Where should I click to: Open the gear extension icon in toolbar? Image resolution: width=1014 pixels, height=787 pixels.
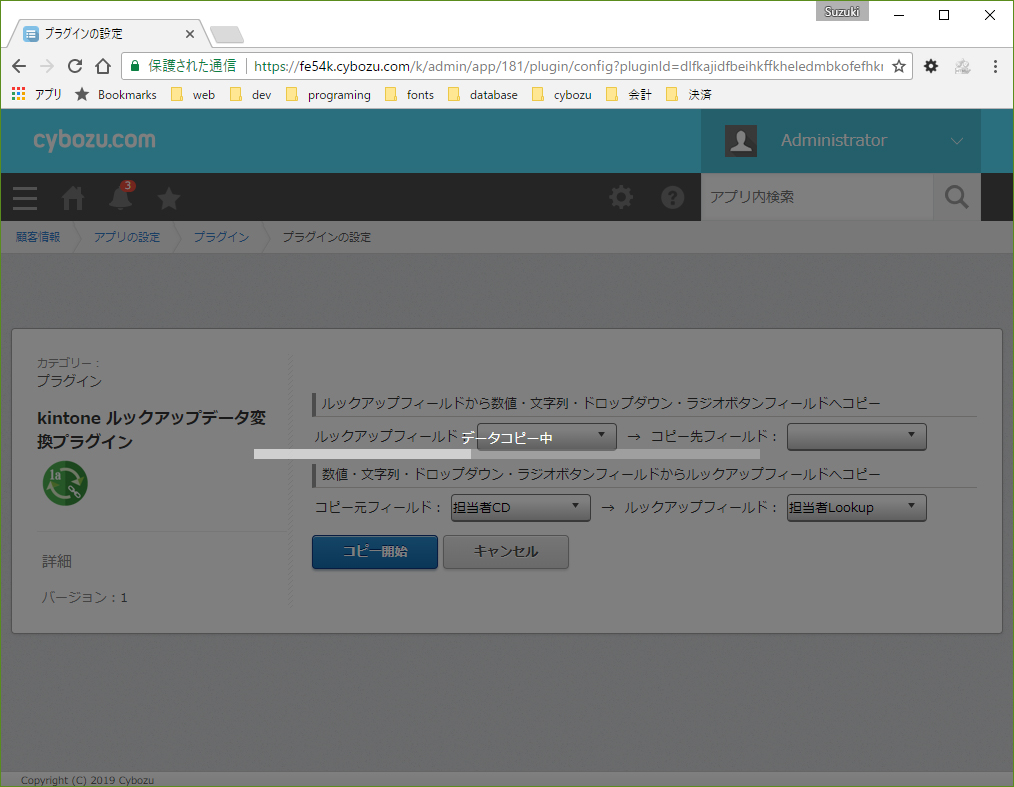(x=931, y=66)
